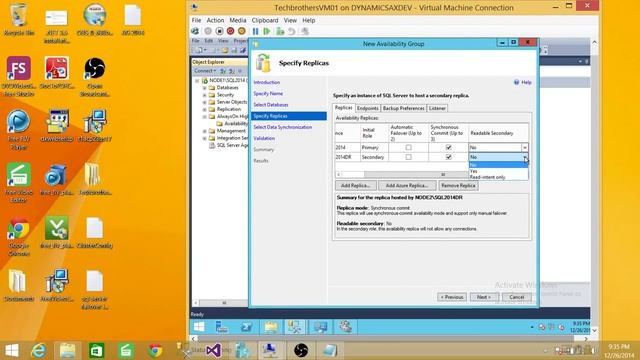Click the green Reset/Start icon in VM toolbar
This screenshot has height=360, width=640.
pos(267,31)
